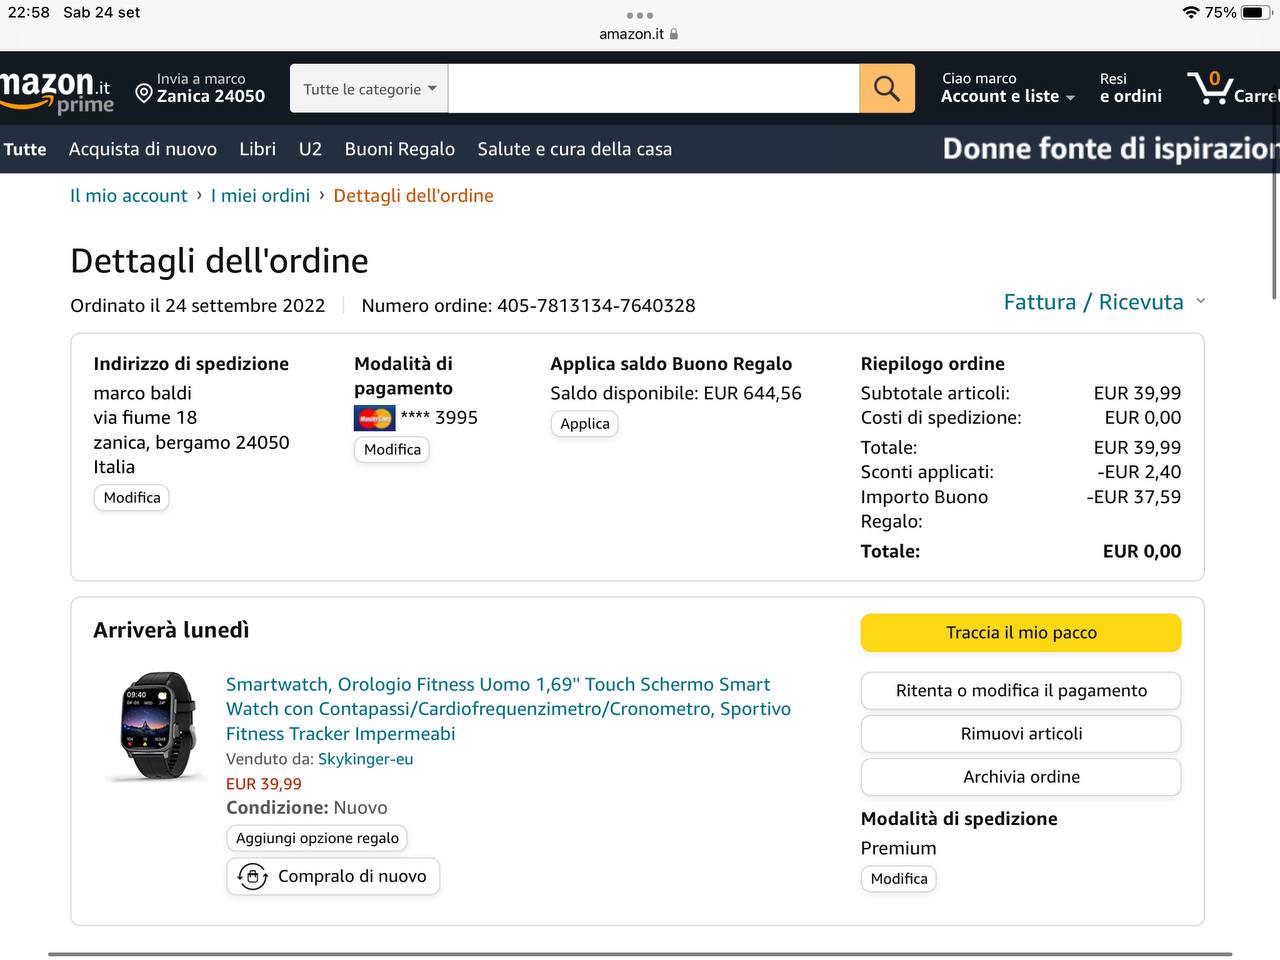Open the 'Tutte le categorie' dropdown
The height and width of the screenshot is (960, 1280).
point(369,89)
